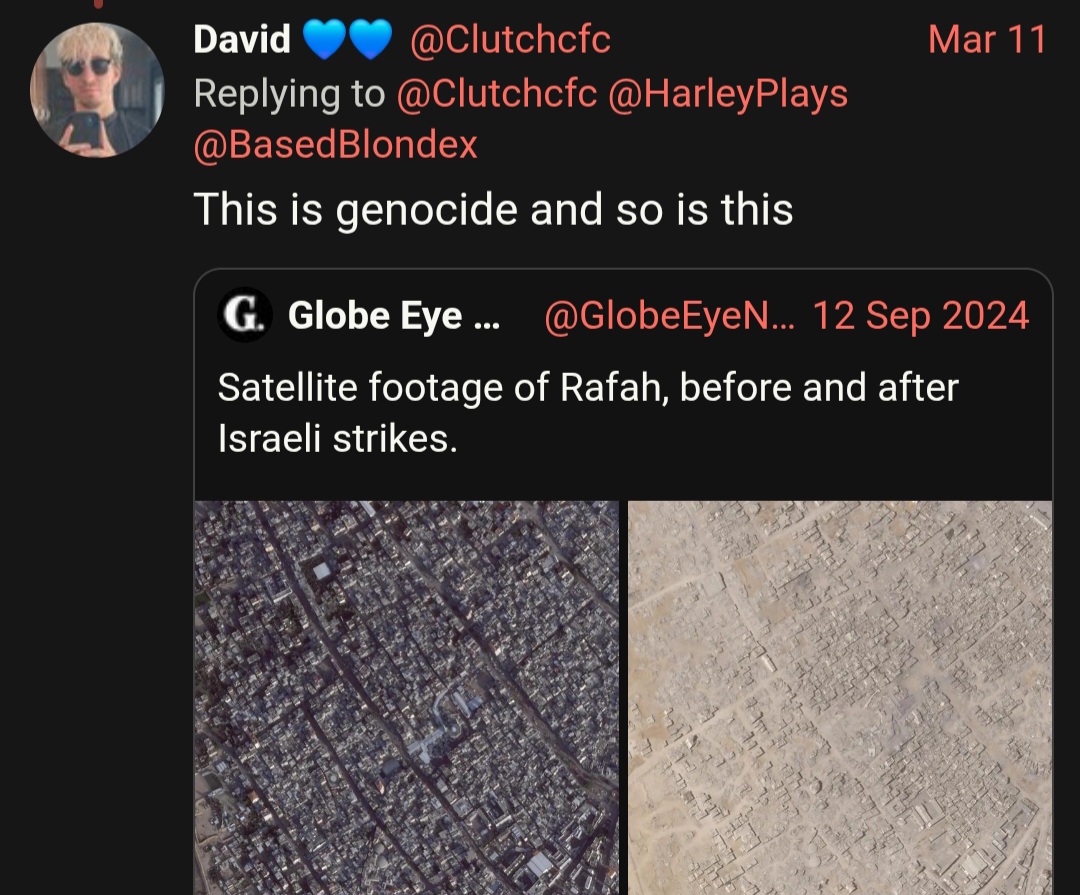View the right after-strikes satellite image
Image resolution: width=1080 pixels, height=895 pixels.
point(840,697)
